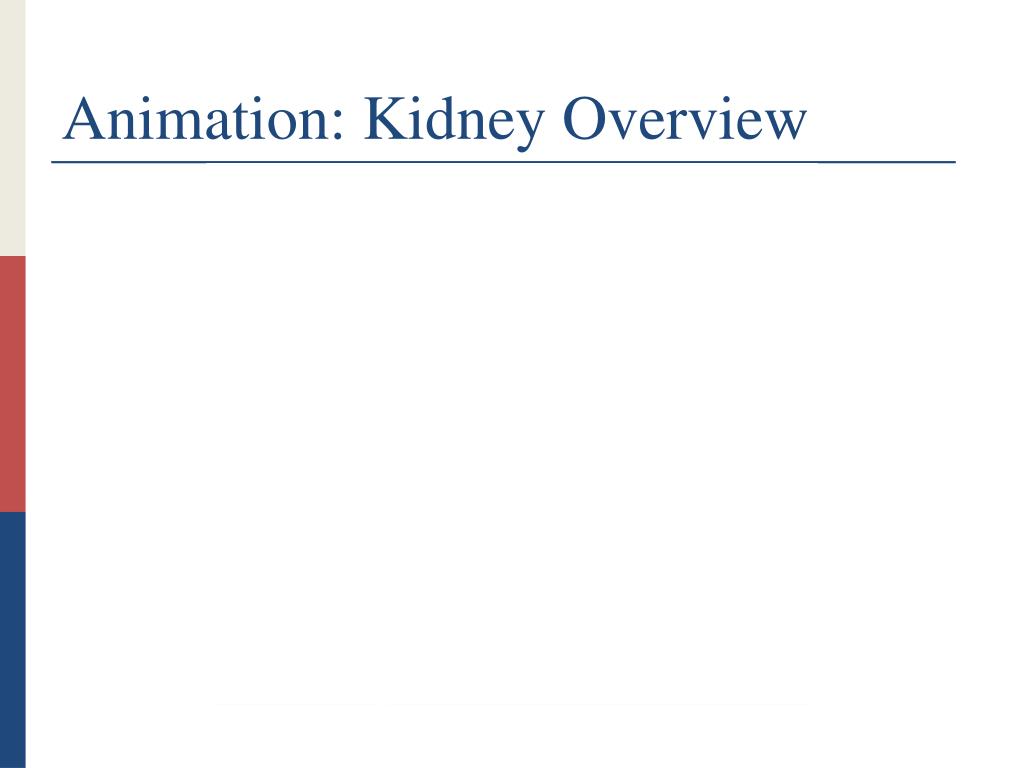Screen dimensions: 1024x768
Task: Pick the beige sidebar color block
Action: coord(12,128)
